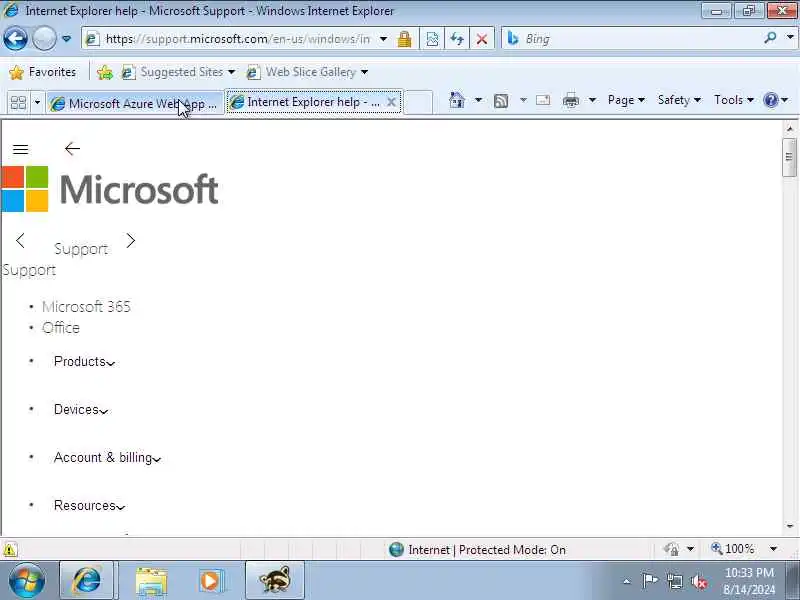Open the zoom level 100% button
Screen dimensions: 800x600
click(x=733, y=549)
